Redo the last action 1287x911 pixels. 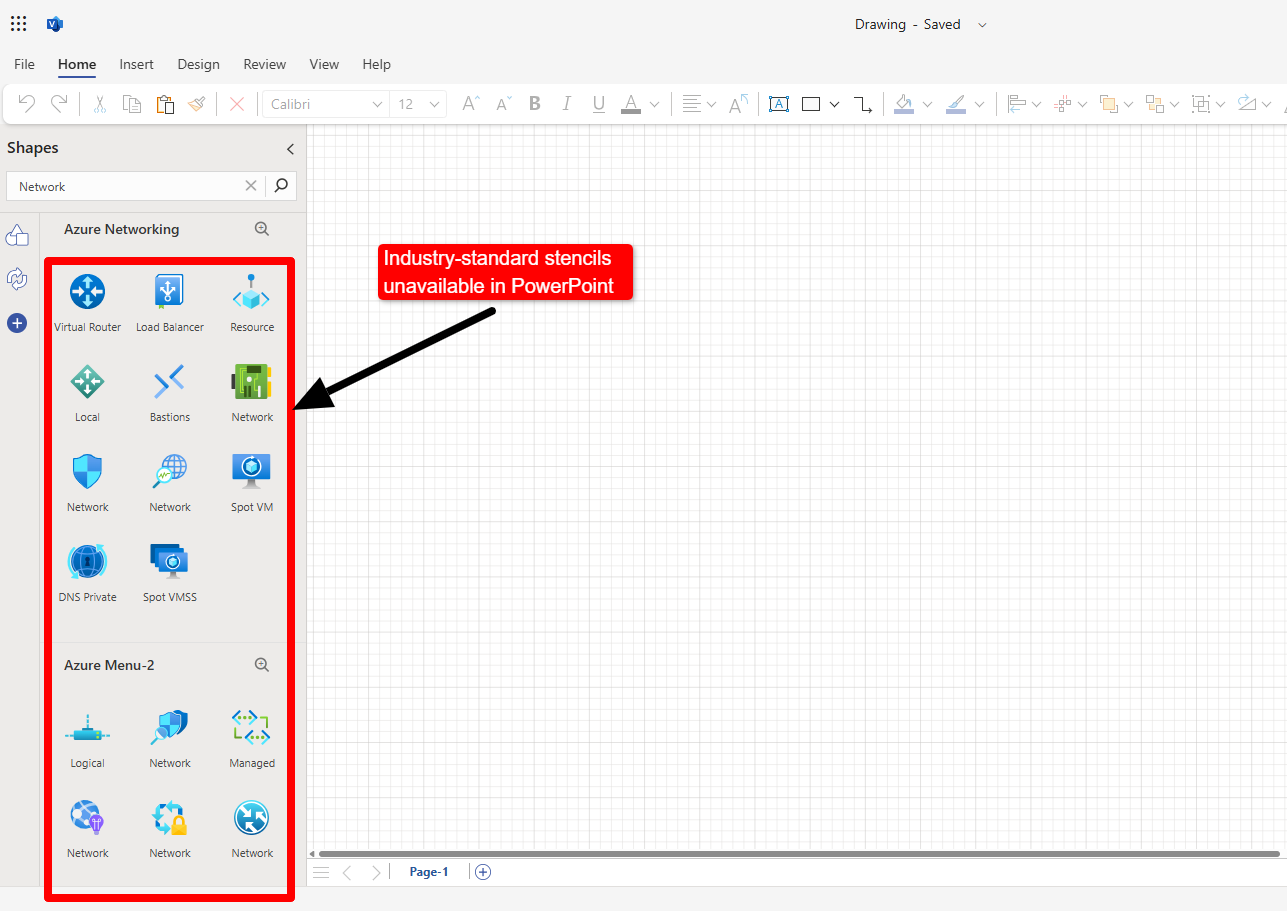[x=59, y=104]
